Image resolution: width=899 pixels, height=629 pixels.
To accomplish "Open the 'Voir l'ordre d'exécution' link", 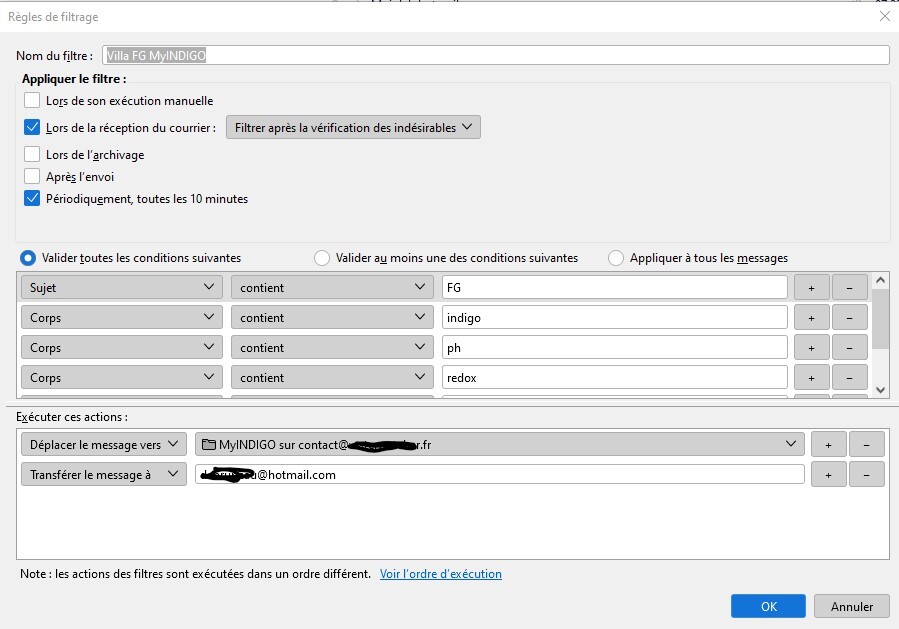I will click(x=440, y=573).
